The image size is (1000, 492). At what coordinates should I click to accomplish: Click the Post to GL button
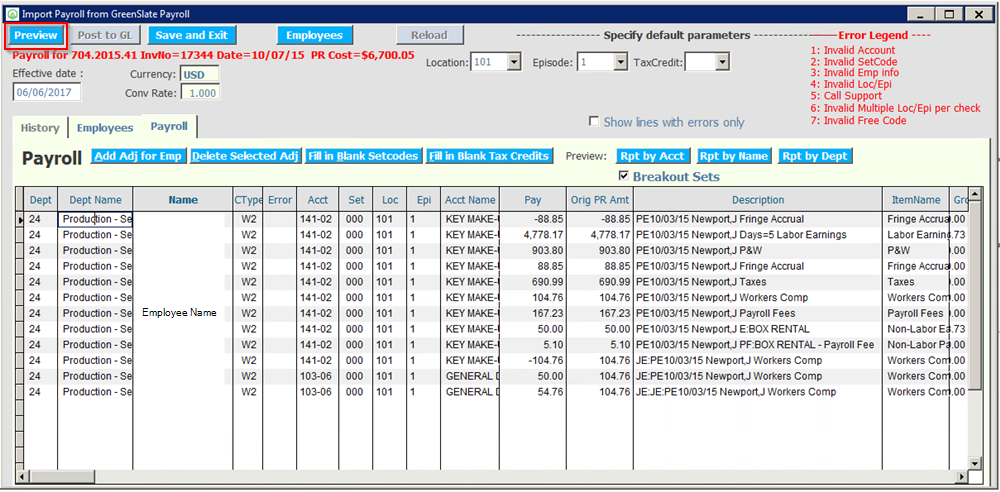tap(105, 35)
